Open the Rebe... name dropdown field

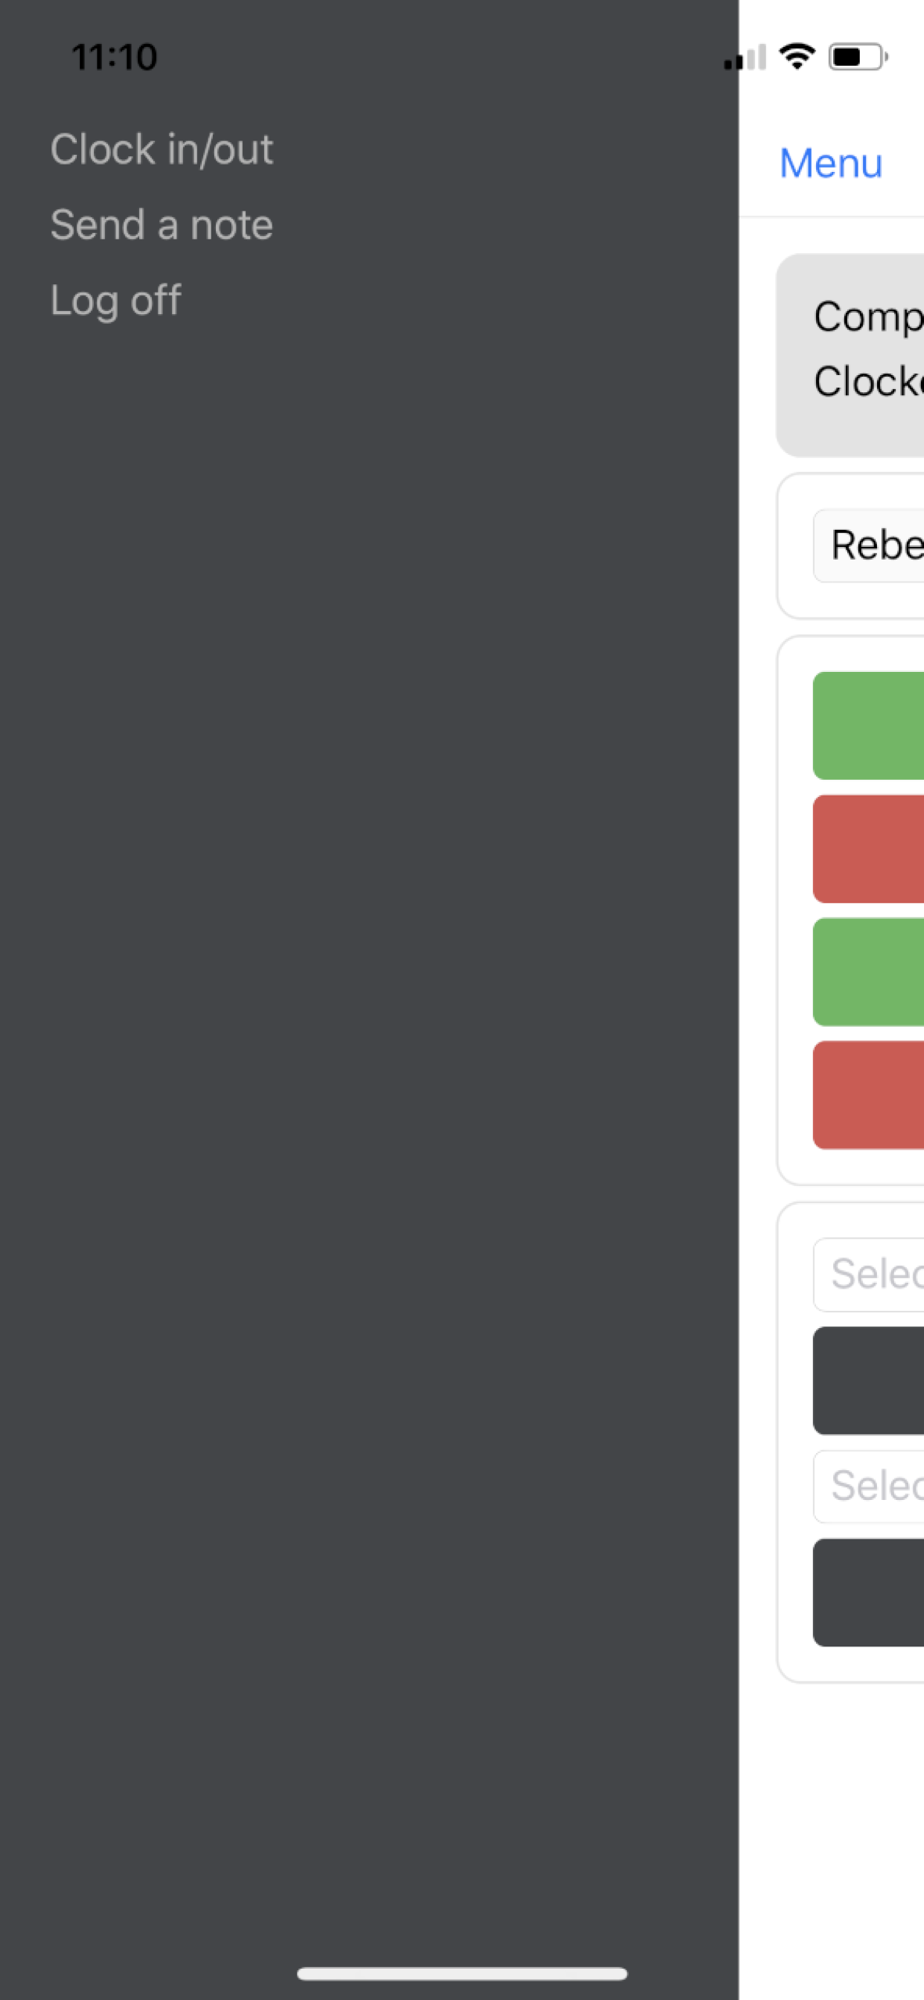pyautogui.click(x=868, y=546)
